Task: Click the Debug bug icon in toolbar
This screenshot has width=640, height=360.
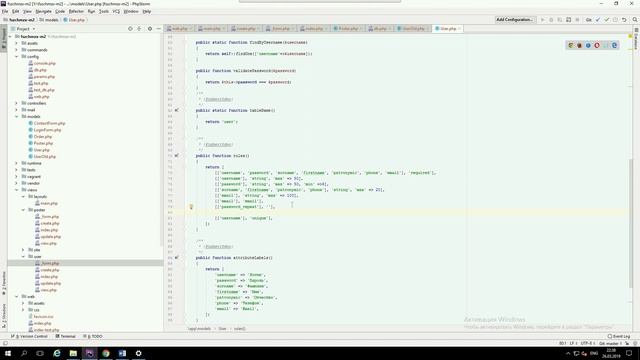Action: (x=551, y=20)
